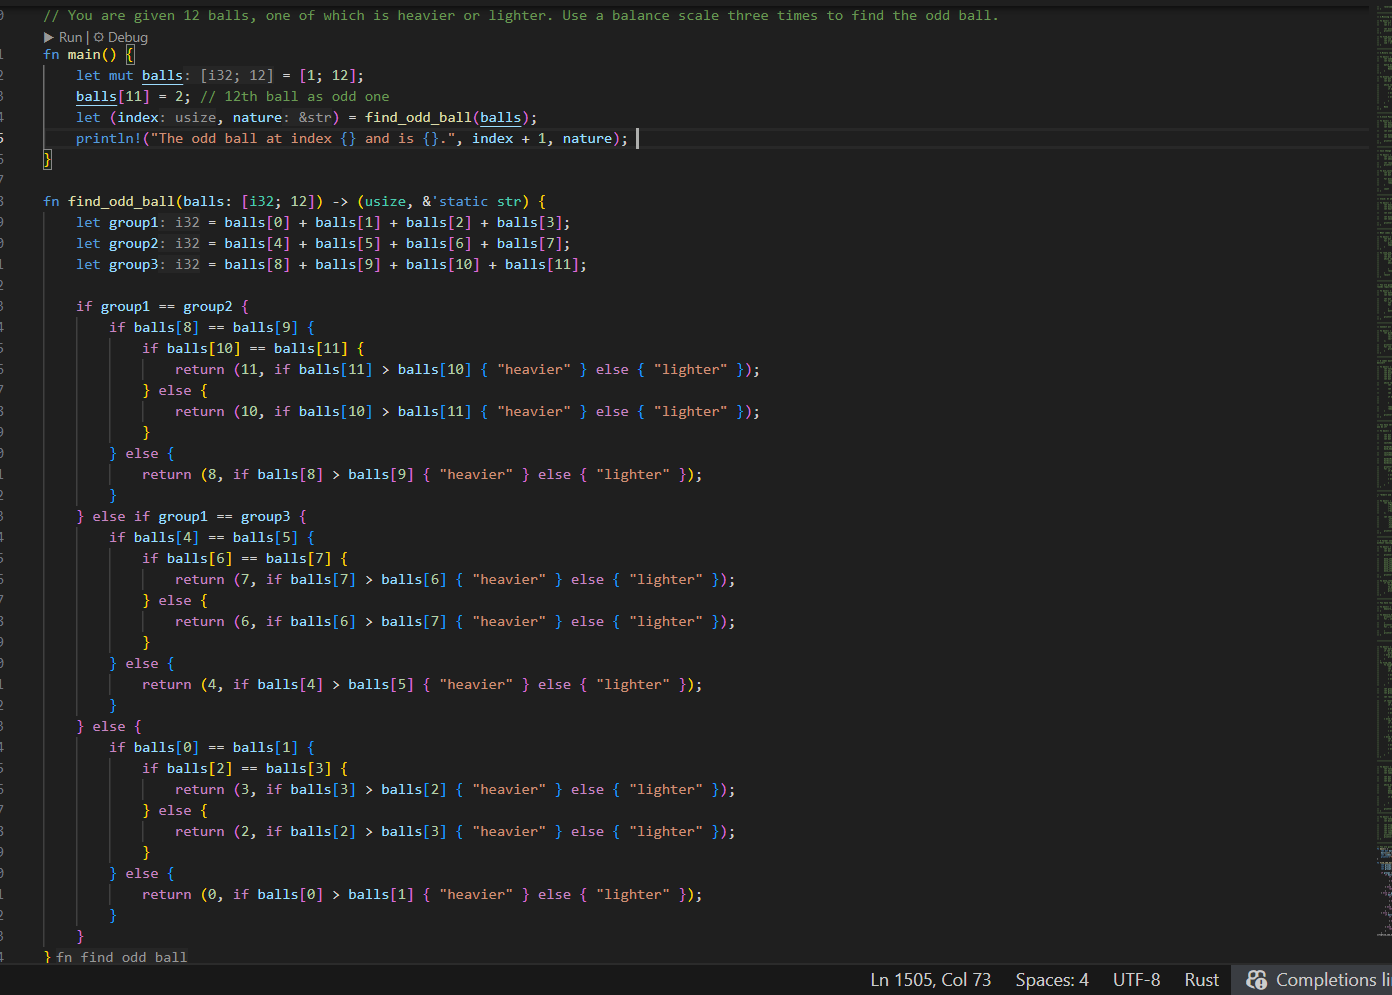This screenshot has height=995, width=1392.
Task: Change indentation via Spaces: 4
Action: (x=1051, y=980)
